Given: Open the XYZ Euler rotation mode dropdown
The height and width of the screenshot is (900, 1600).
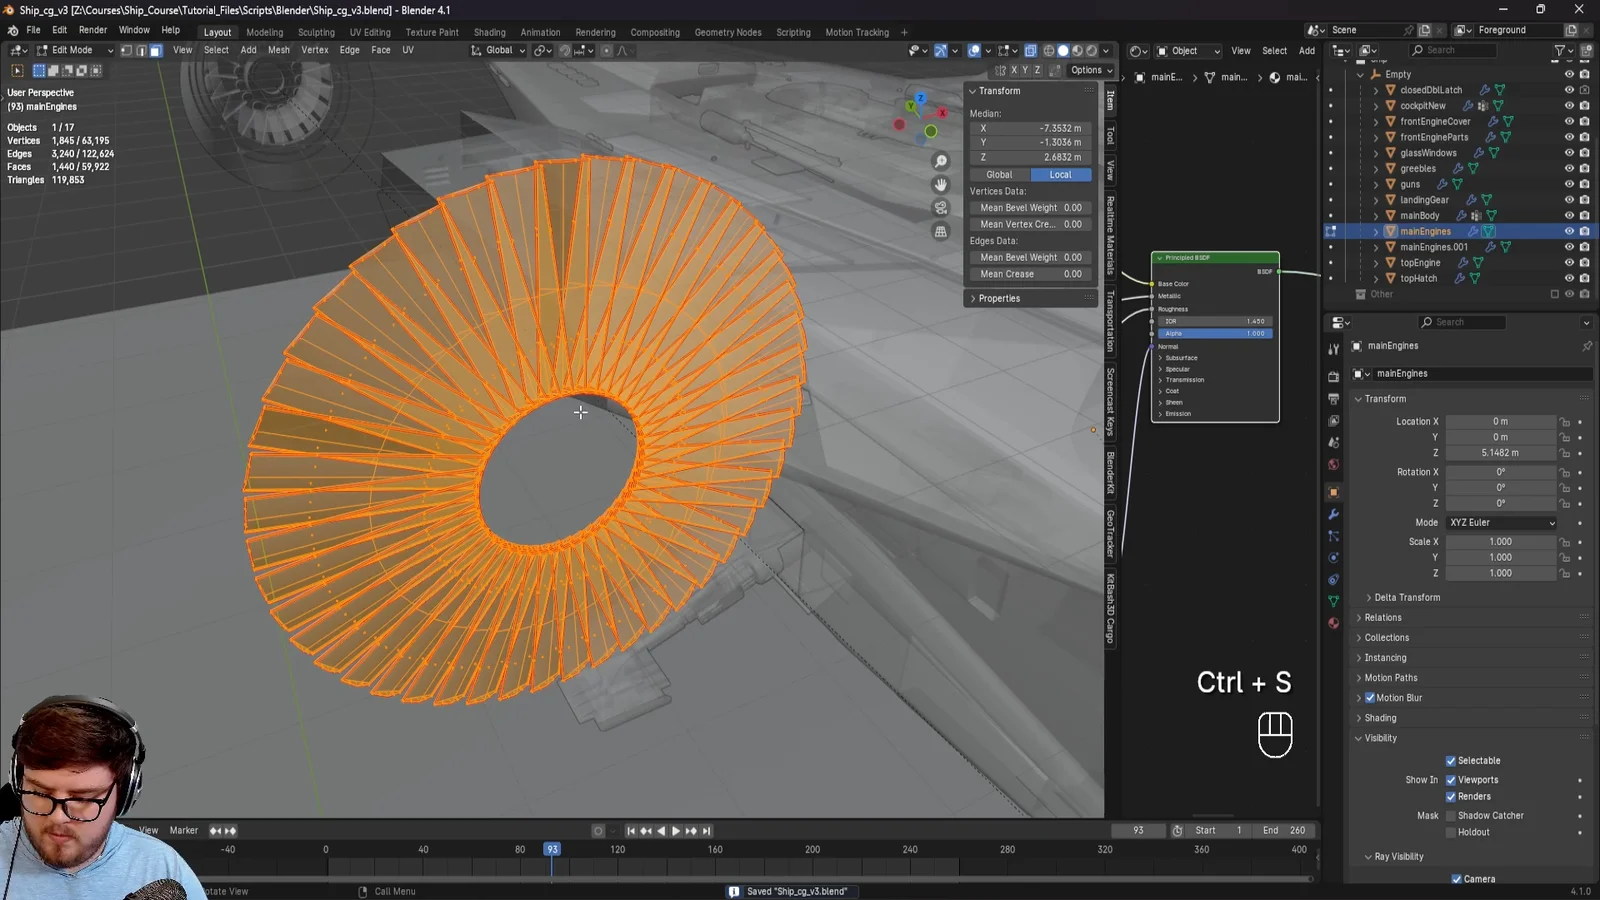Looking at the screenshot, I should [1500, 522].
